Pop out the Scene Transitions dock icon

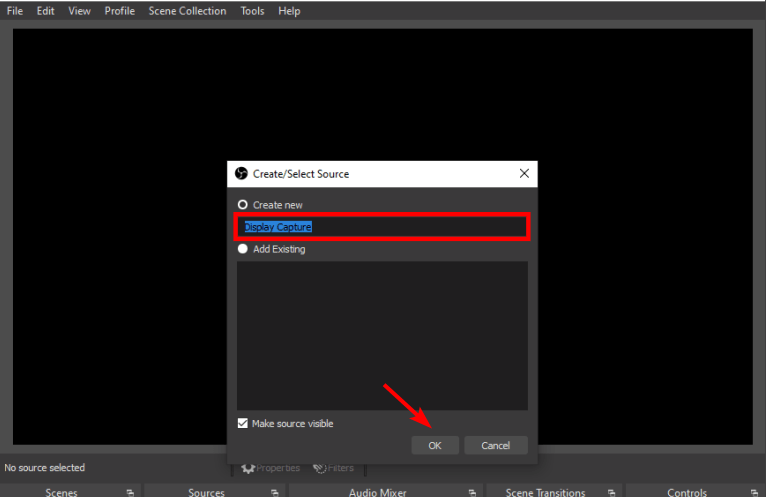click(612, 493)
